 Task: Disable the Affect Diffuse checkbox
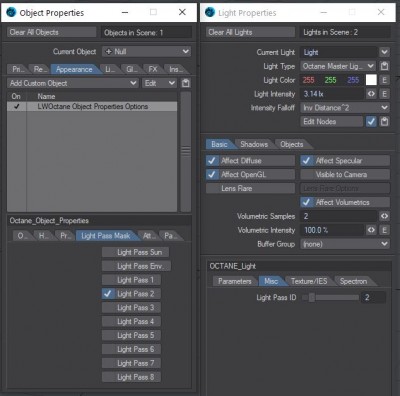[211, 161]
